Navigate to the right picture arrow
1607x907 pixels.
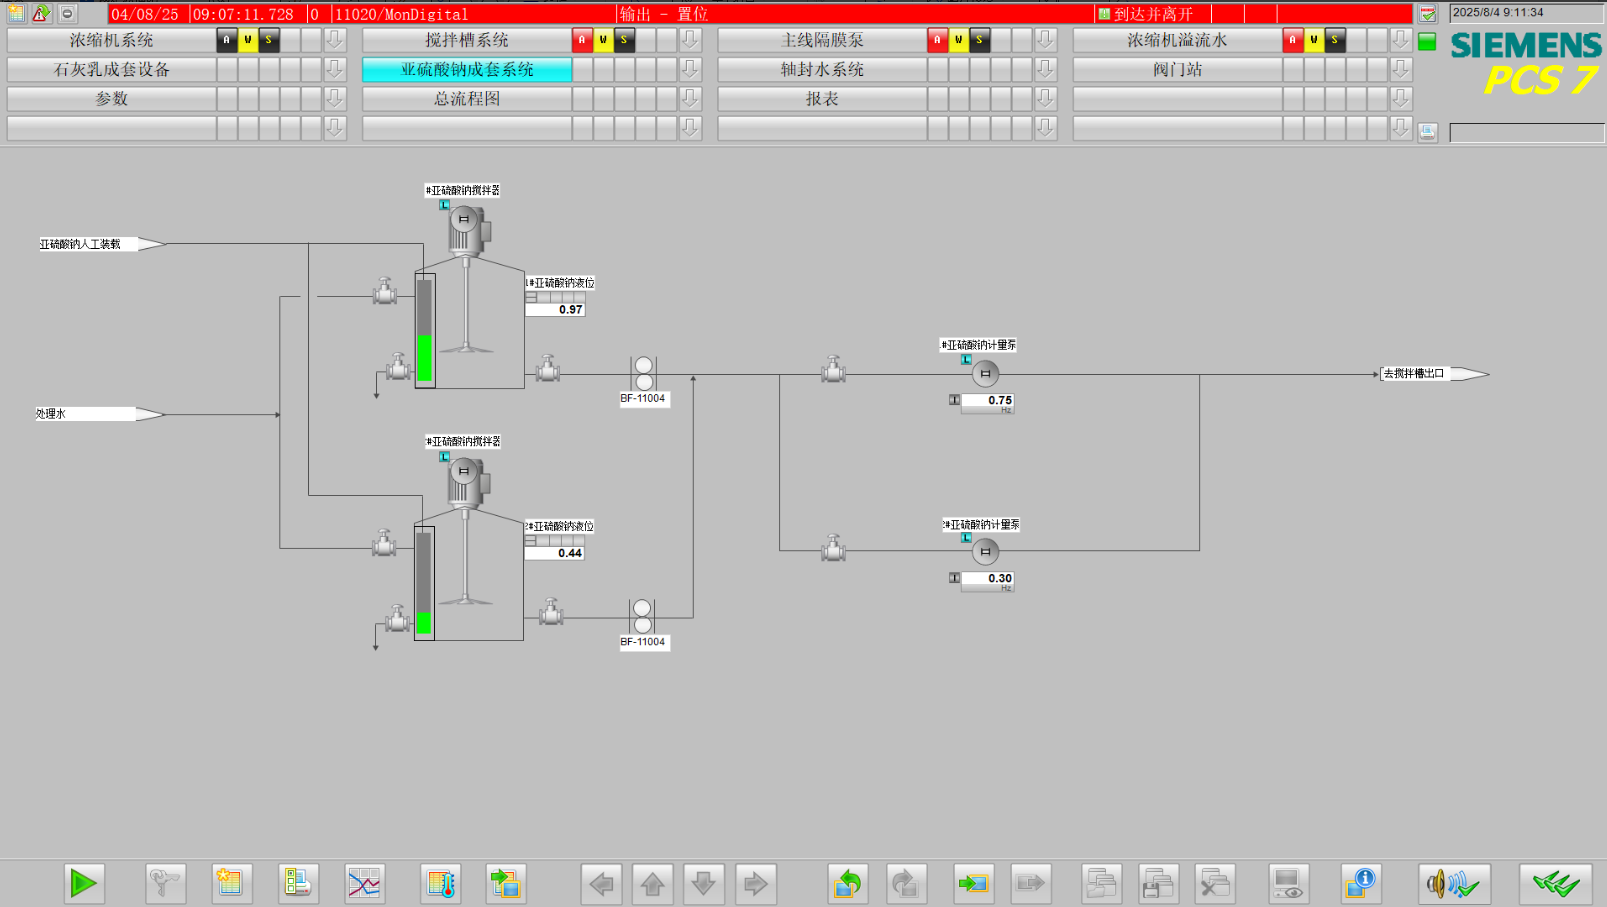tap(755, 883)
